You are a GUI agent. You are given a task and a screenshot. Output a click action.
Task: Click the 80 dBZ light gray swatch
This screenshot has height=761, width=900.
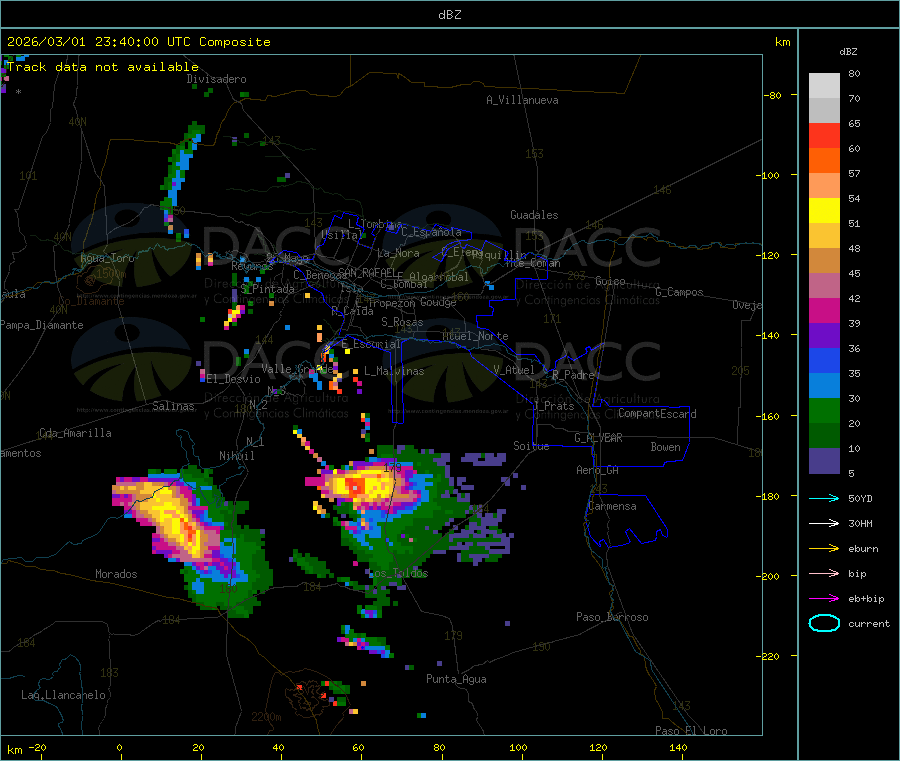tap(824, 86)
